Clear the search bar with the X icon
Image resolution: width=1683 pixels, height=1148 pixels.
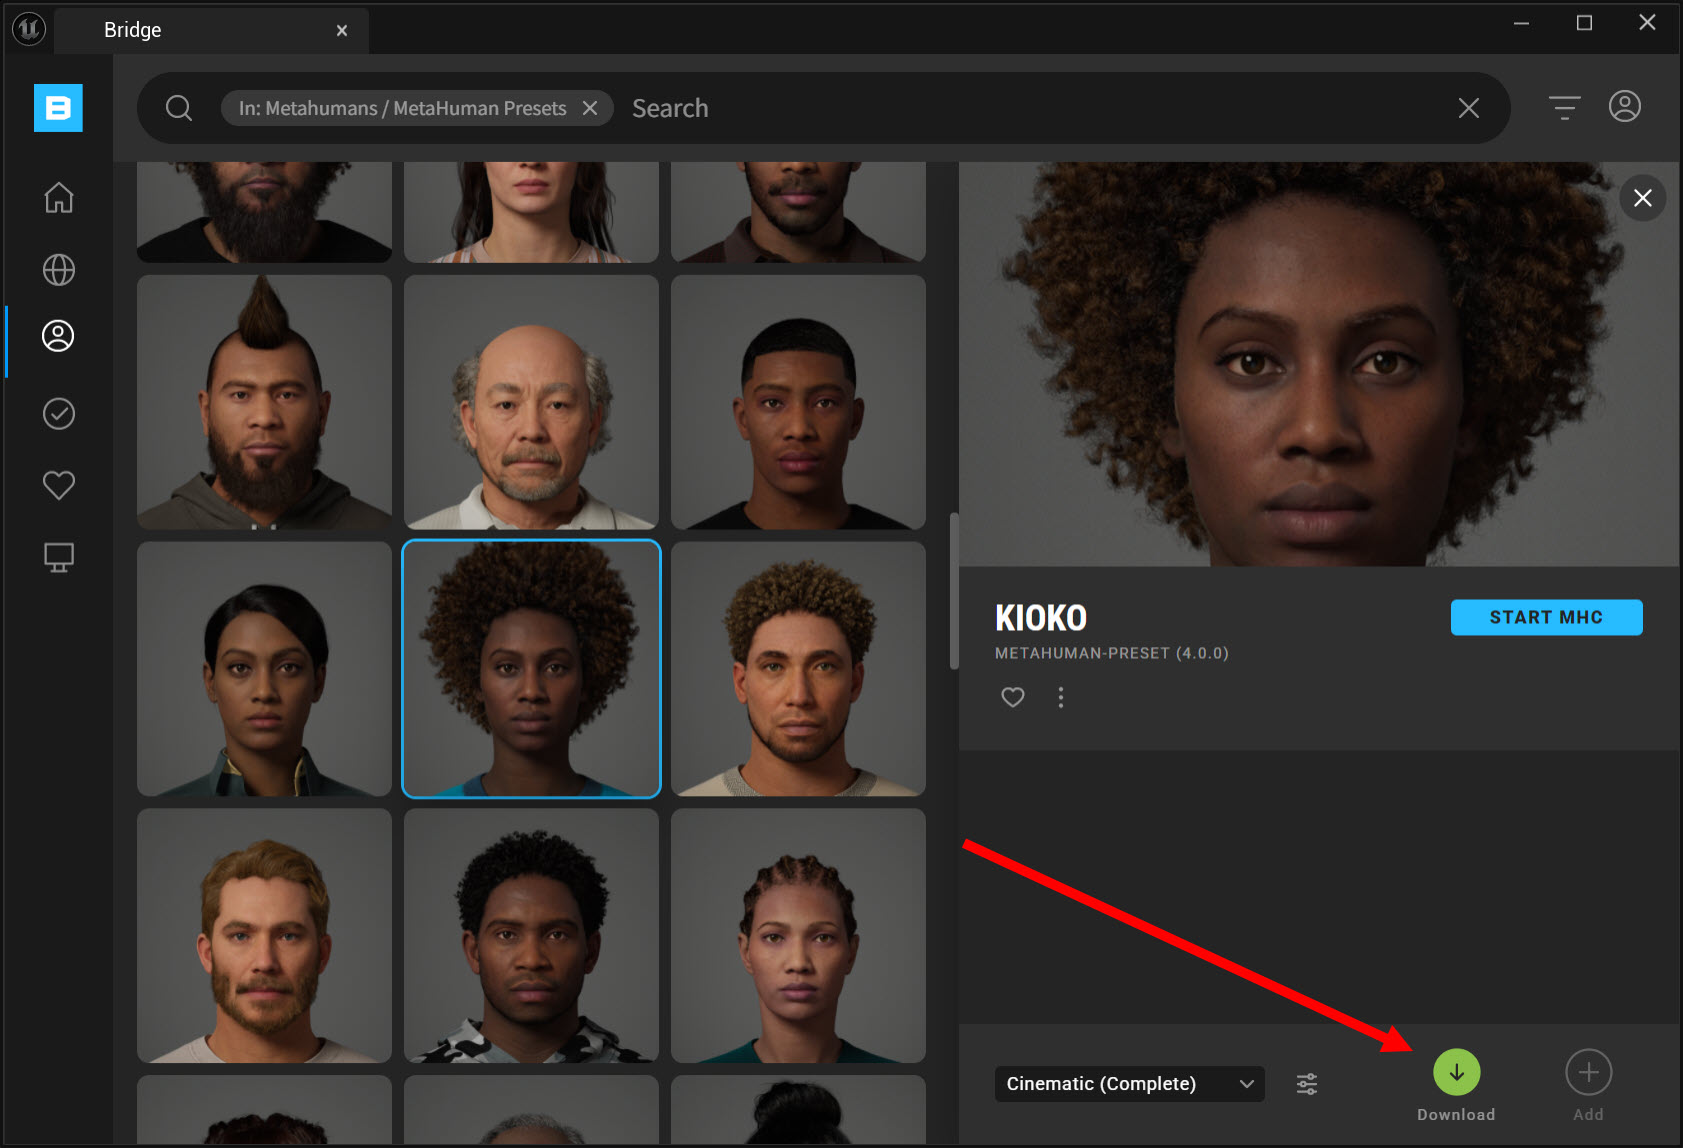(1468, 108)
